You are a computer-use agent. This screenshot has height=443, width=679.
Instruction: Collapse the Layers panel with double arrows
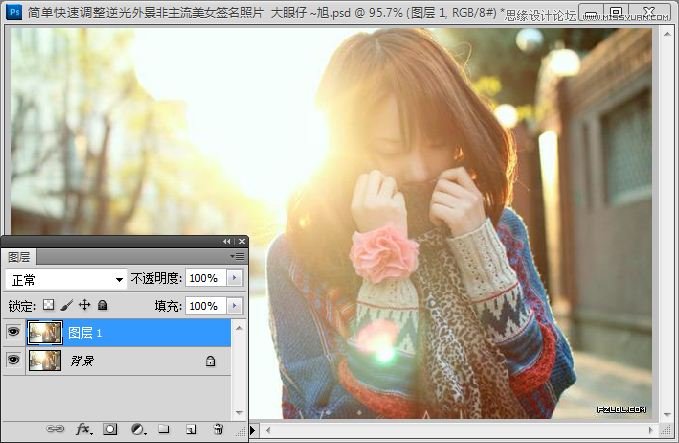226,242
